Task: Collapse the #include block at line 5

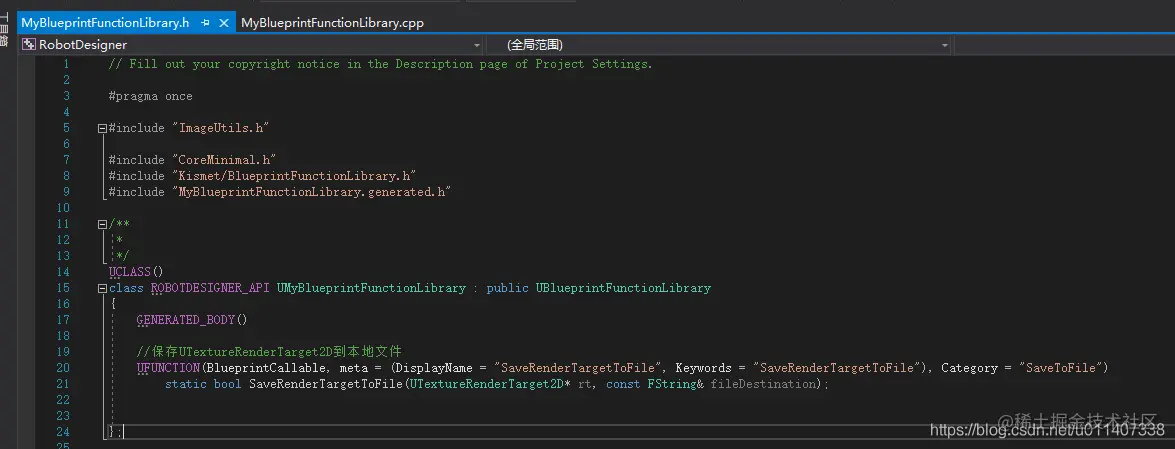Action: tap(102, 128)
